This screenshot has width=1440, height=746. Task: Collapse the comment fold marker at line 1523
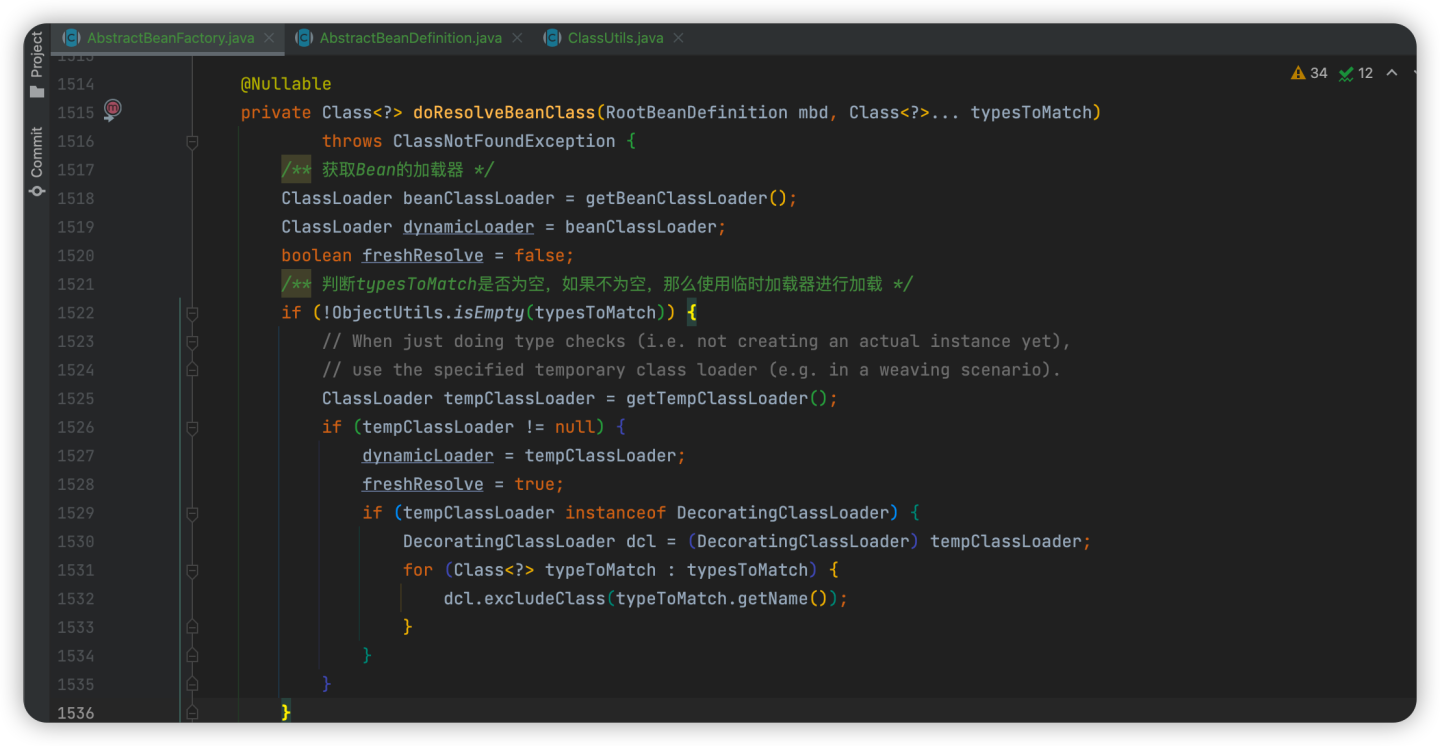[x=191, y=342]
